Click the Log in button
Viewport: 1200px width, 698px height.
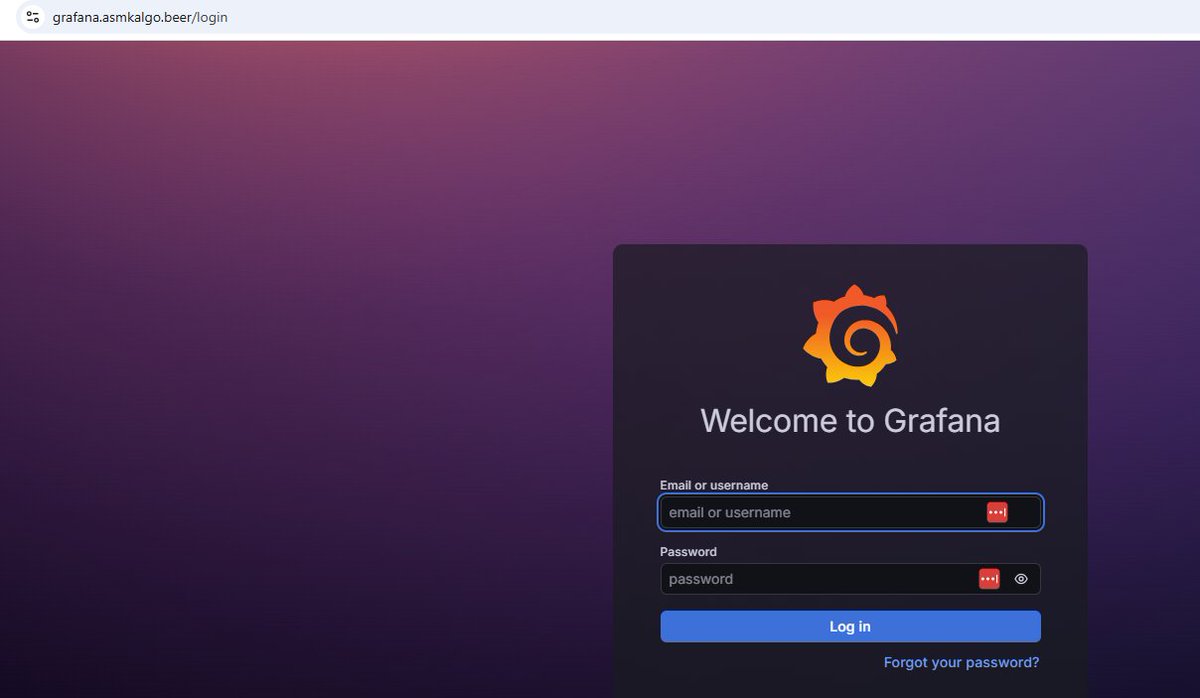(x=850, y=626)
